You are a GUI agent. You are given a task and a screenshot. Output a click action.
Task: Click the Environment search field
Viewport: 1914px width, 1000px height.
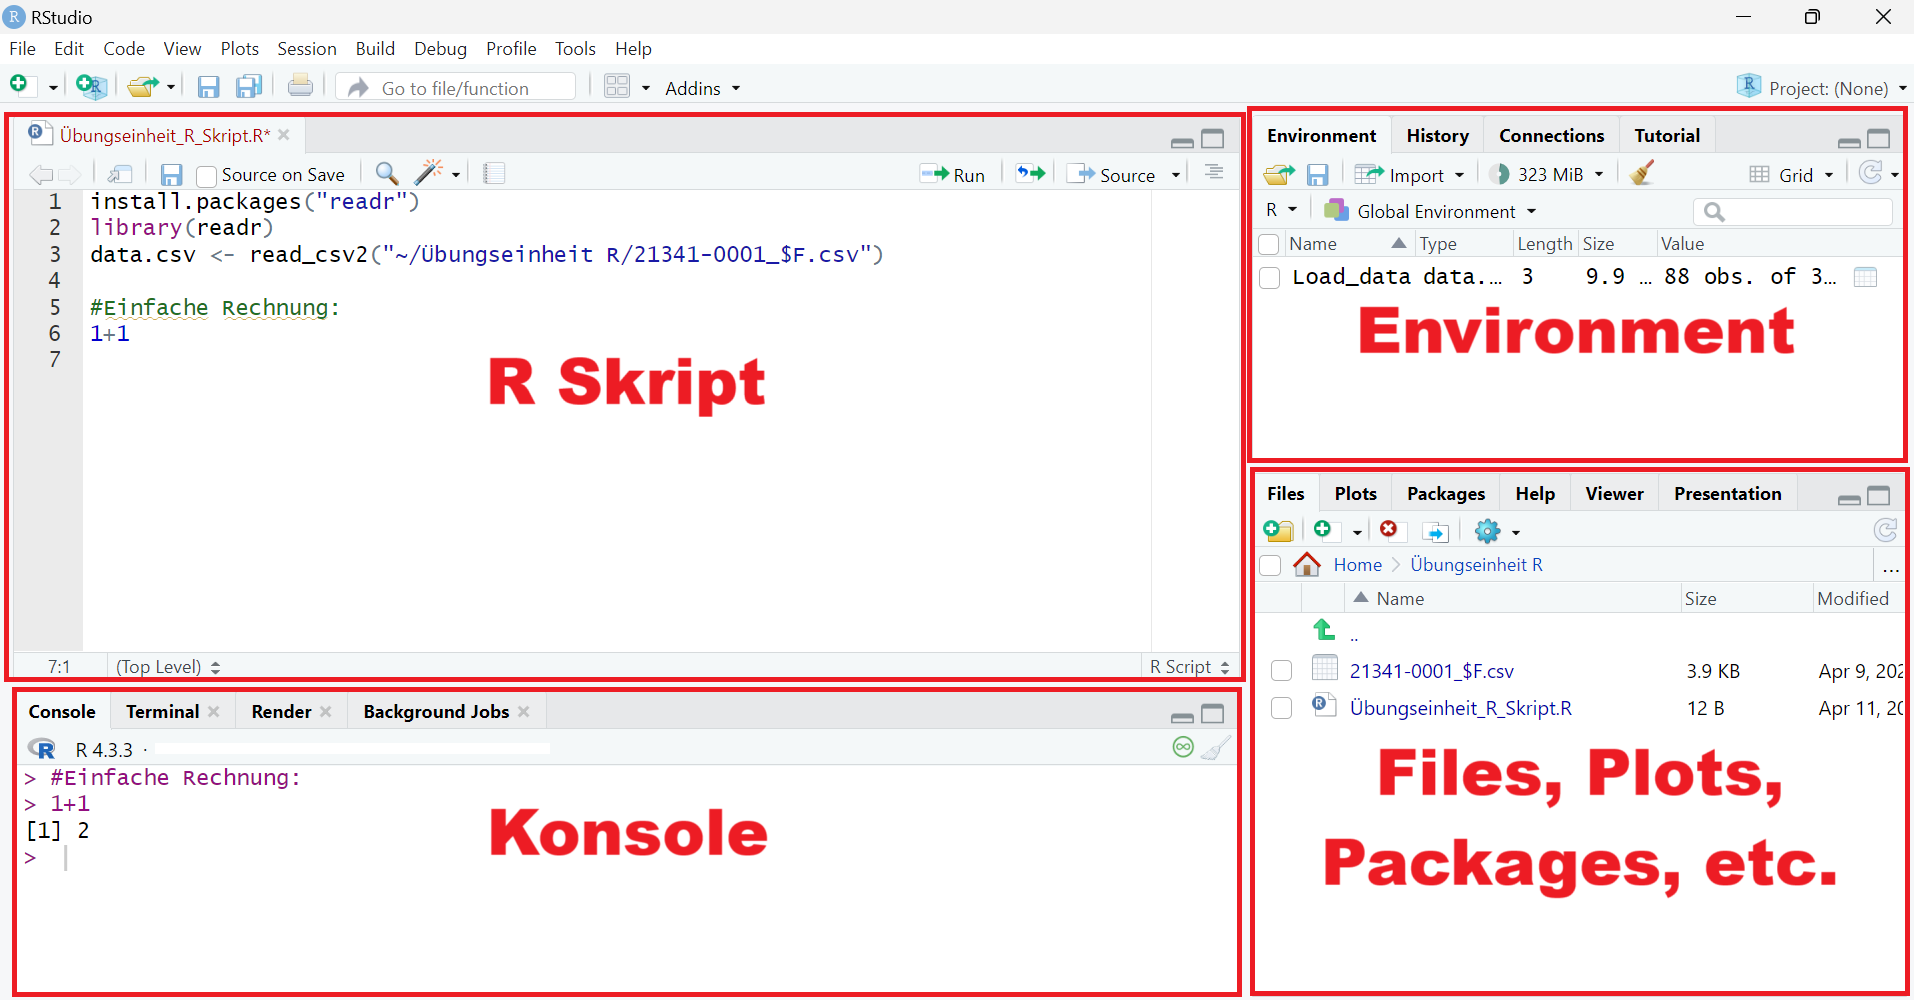1792,212
